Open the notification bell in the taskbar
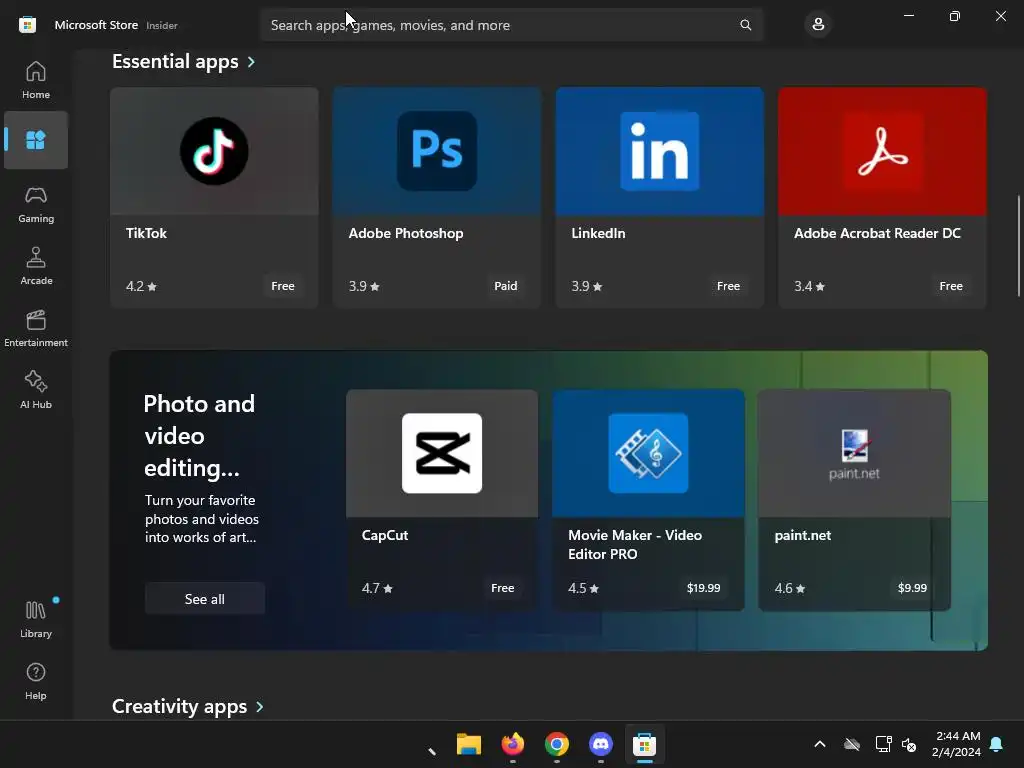This screenshot has height=768, width=1024. [x=997, y=744]
